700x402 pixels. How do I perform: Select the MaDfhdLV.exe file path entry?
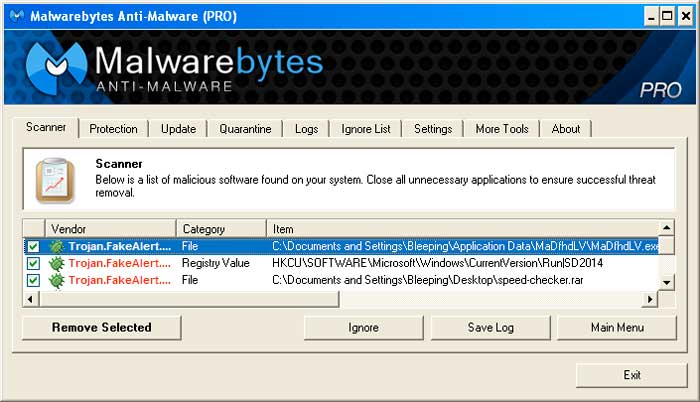pyautogui.click(x=465, y=246)
